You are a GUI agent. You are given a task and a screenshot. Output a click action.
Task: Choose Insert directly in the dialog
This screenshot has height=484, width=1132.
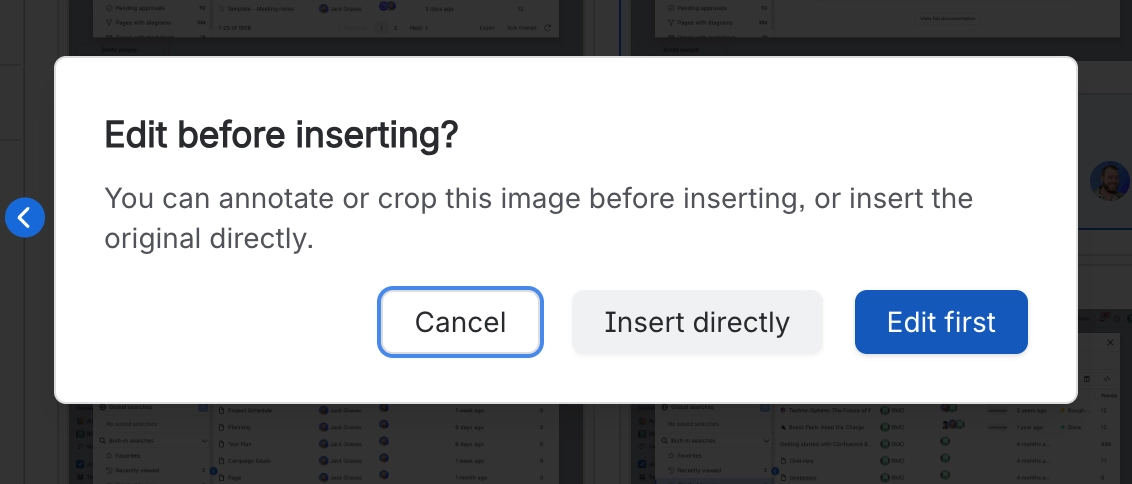[697, 322]
